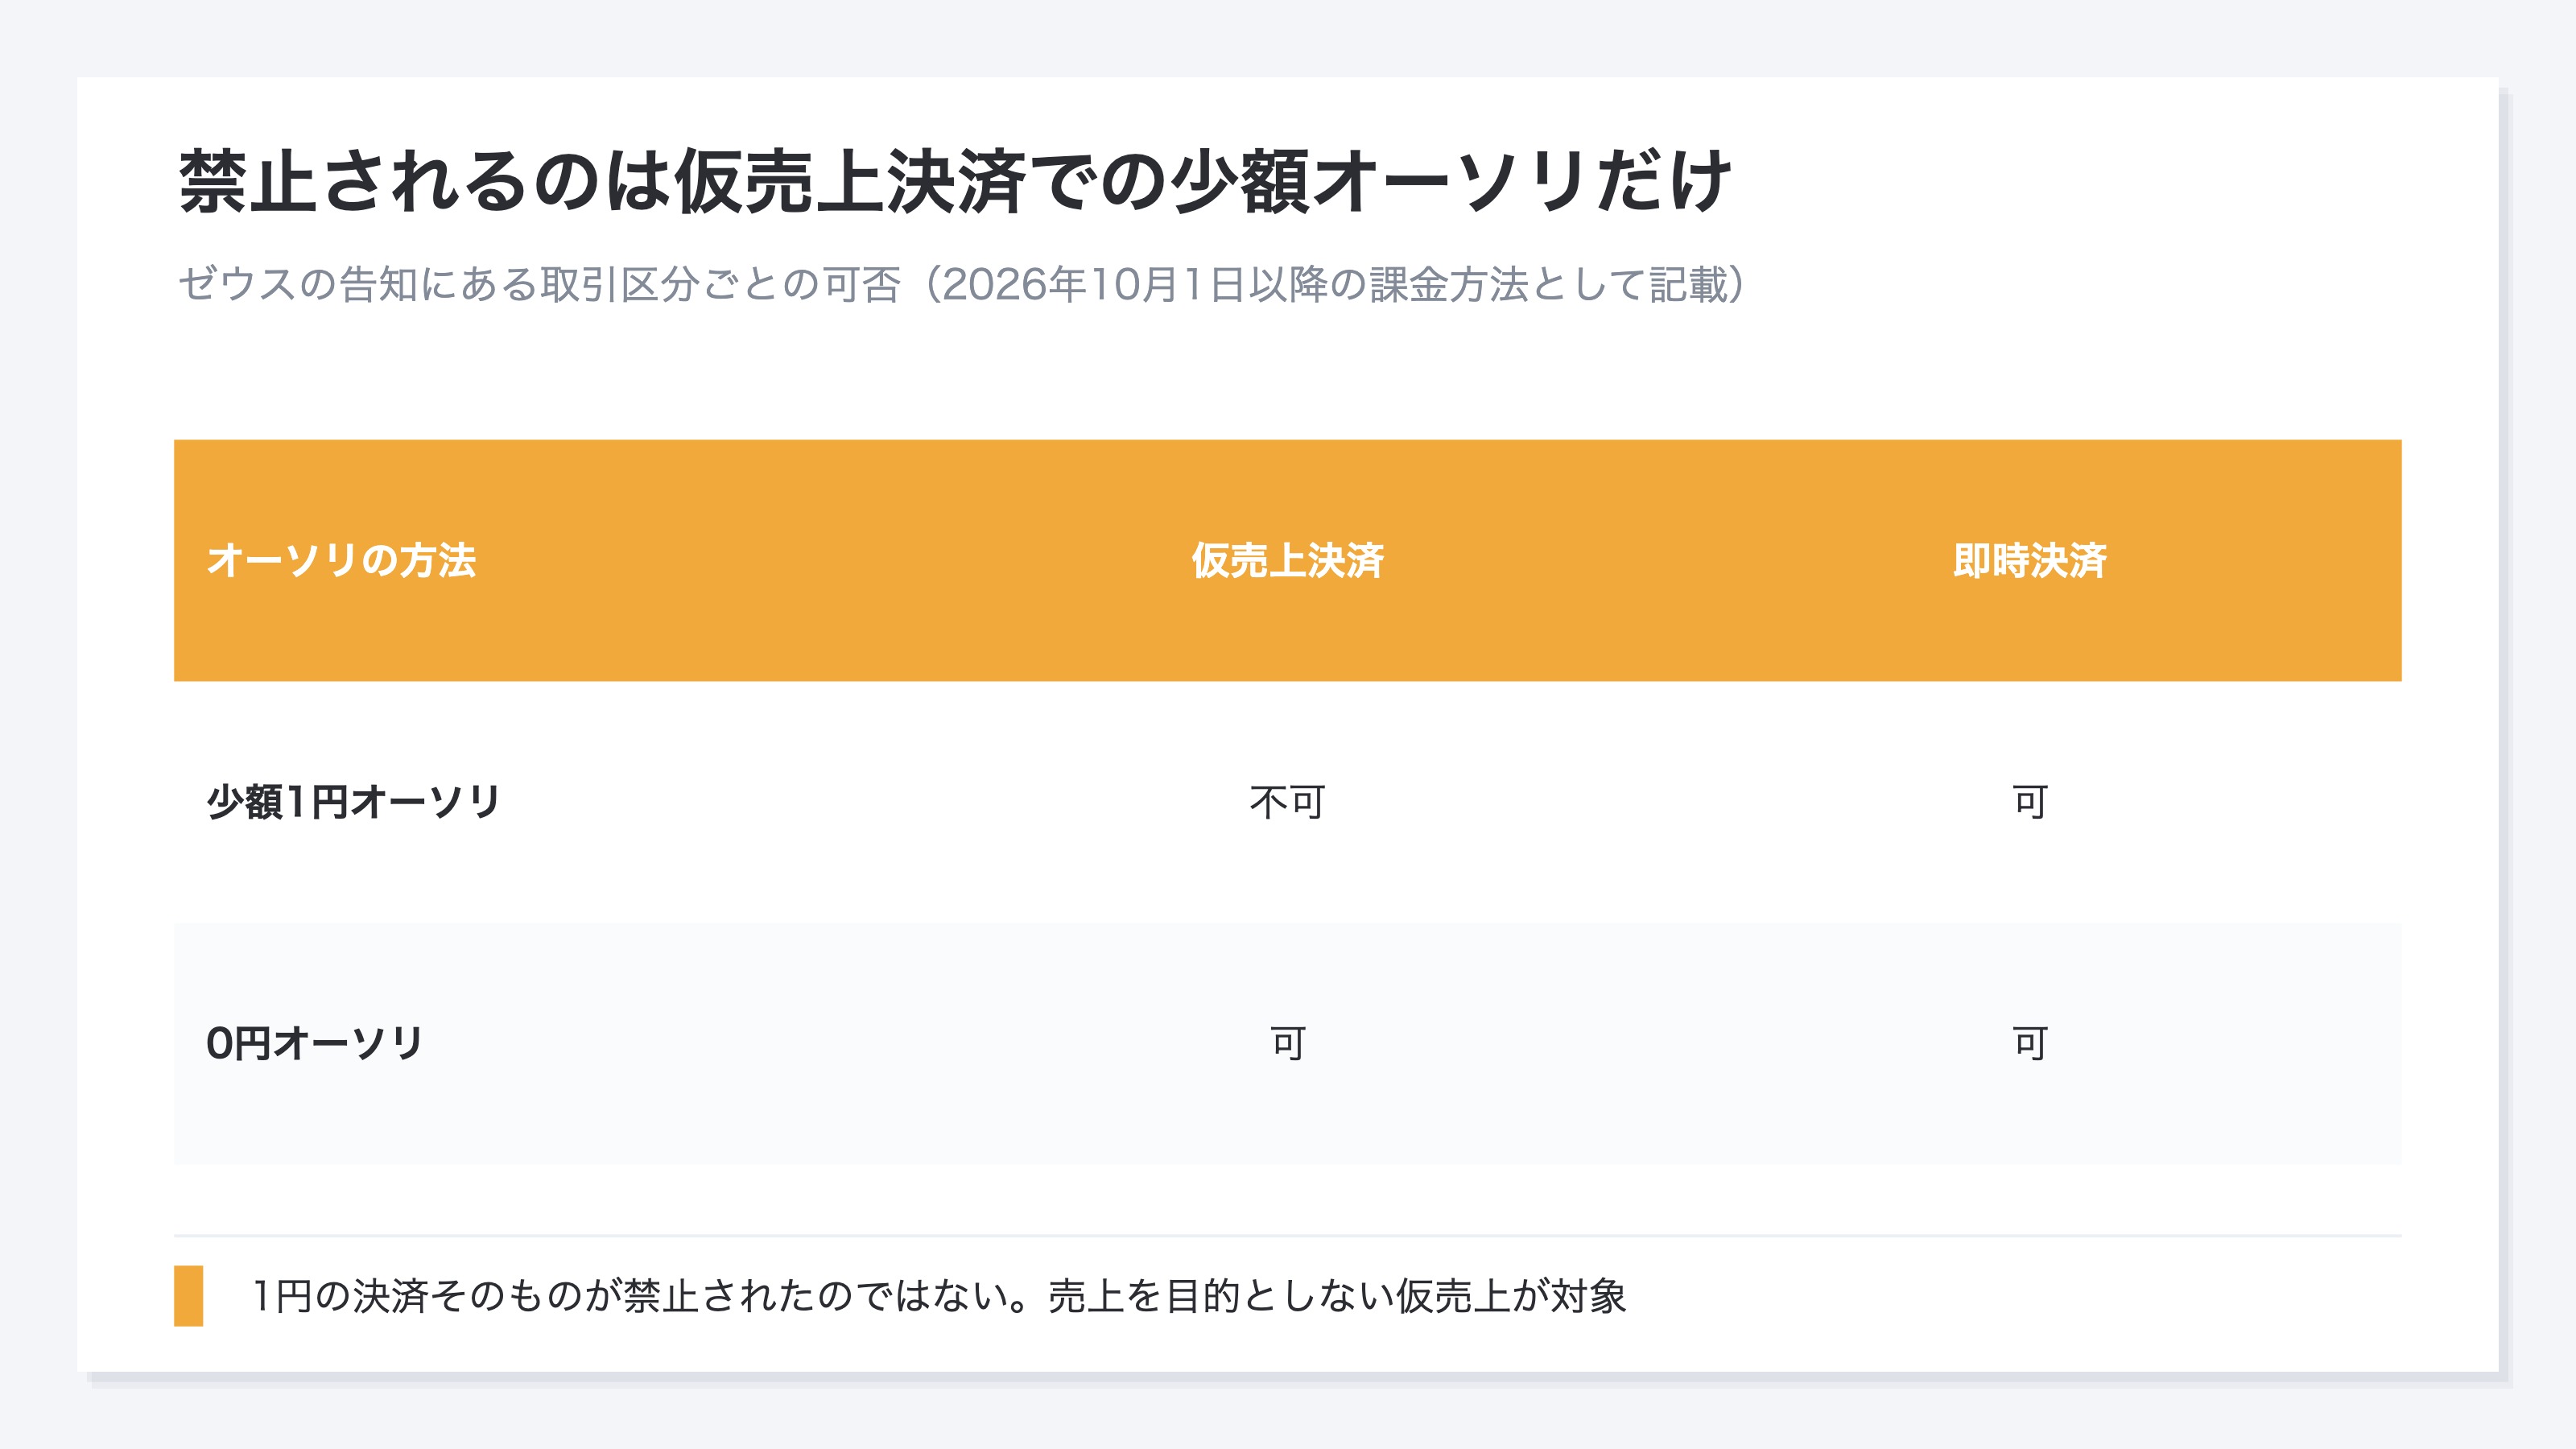Click the shaded 0円オーソリ table row background
Image resolution: width=2576 pixels, height=1449 pixels.
click(x=1287, y=1043)
